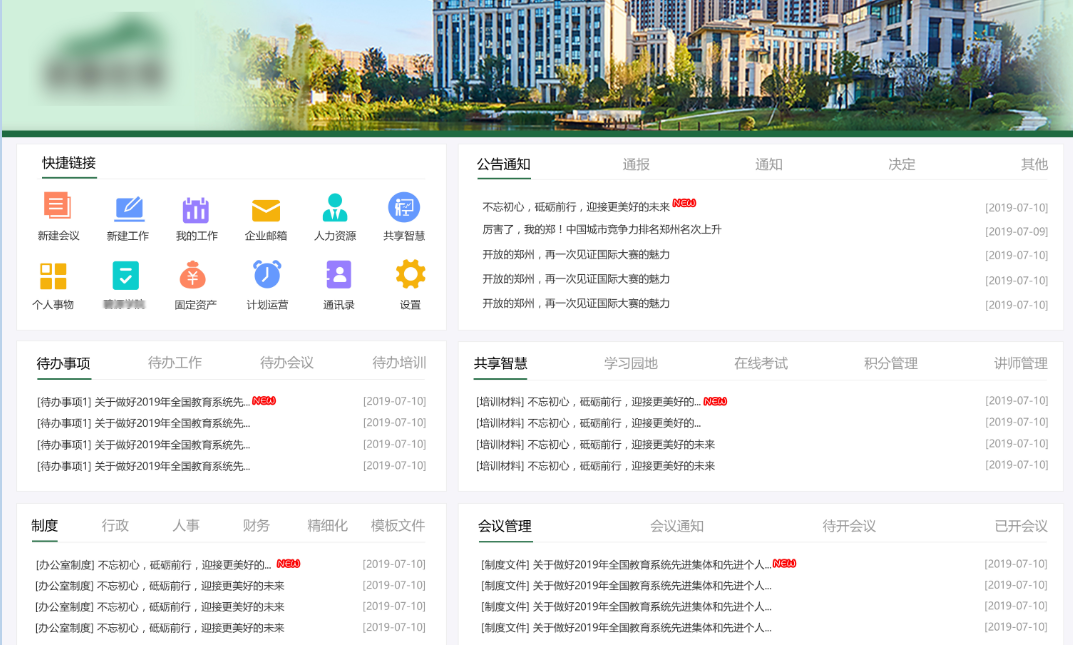Click the 计划运营 alarm clock icon
Screen dimensions: 1073x645
point(267,274)
